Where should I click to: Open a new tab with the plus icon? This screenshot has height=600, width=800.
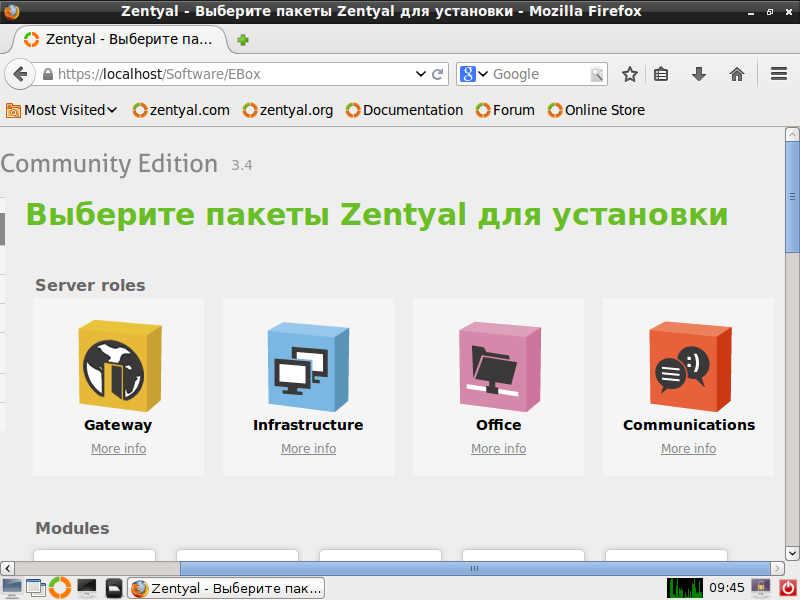point(243,40)
